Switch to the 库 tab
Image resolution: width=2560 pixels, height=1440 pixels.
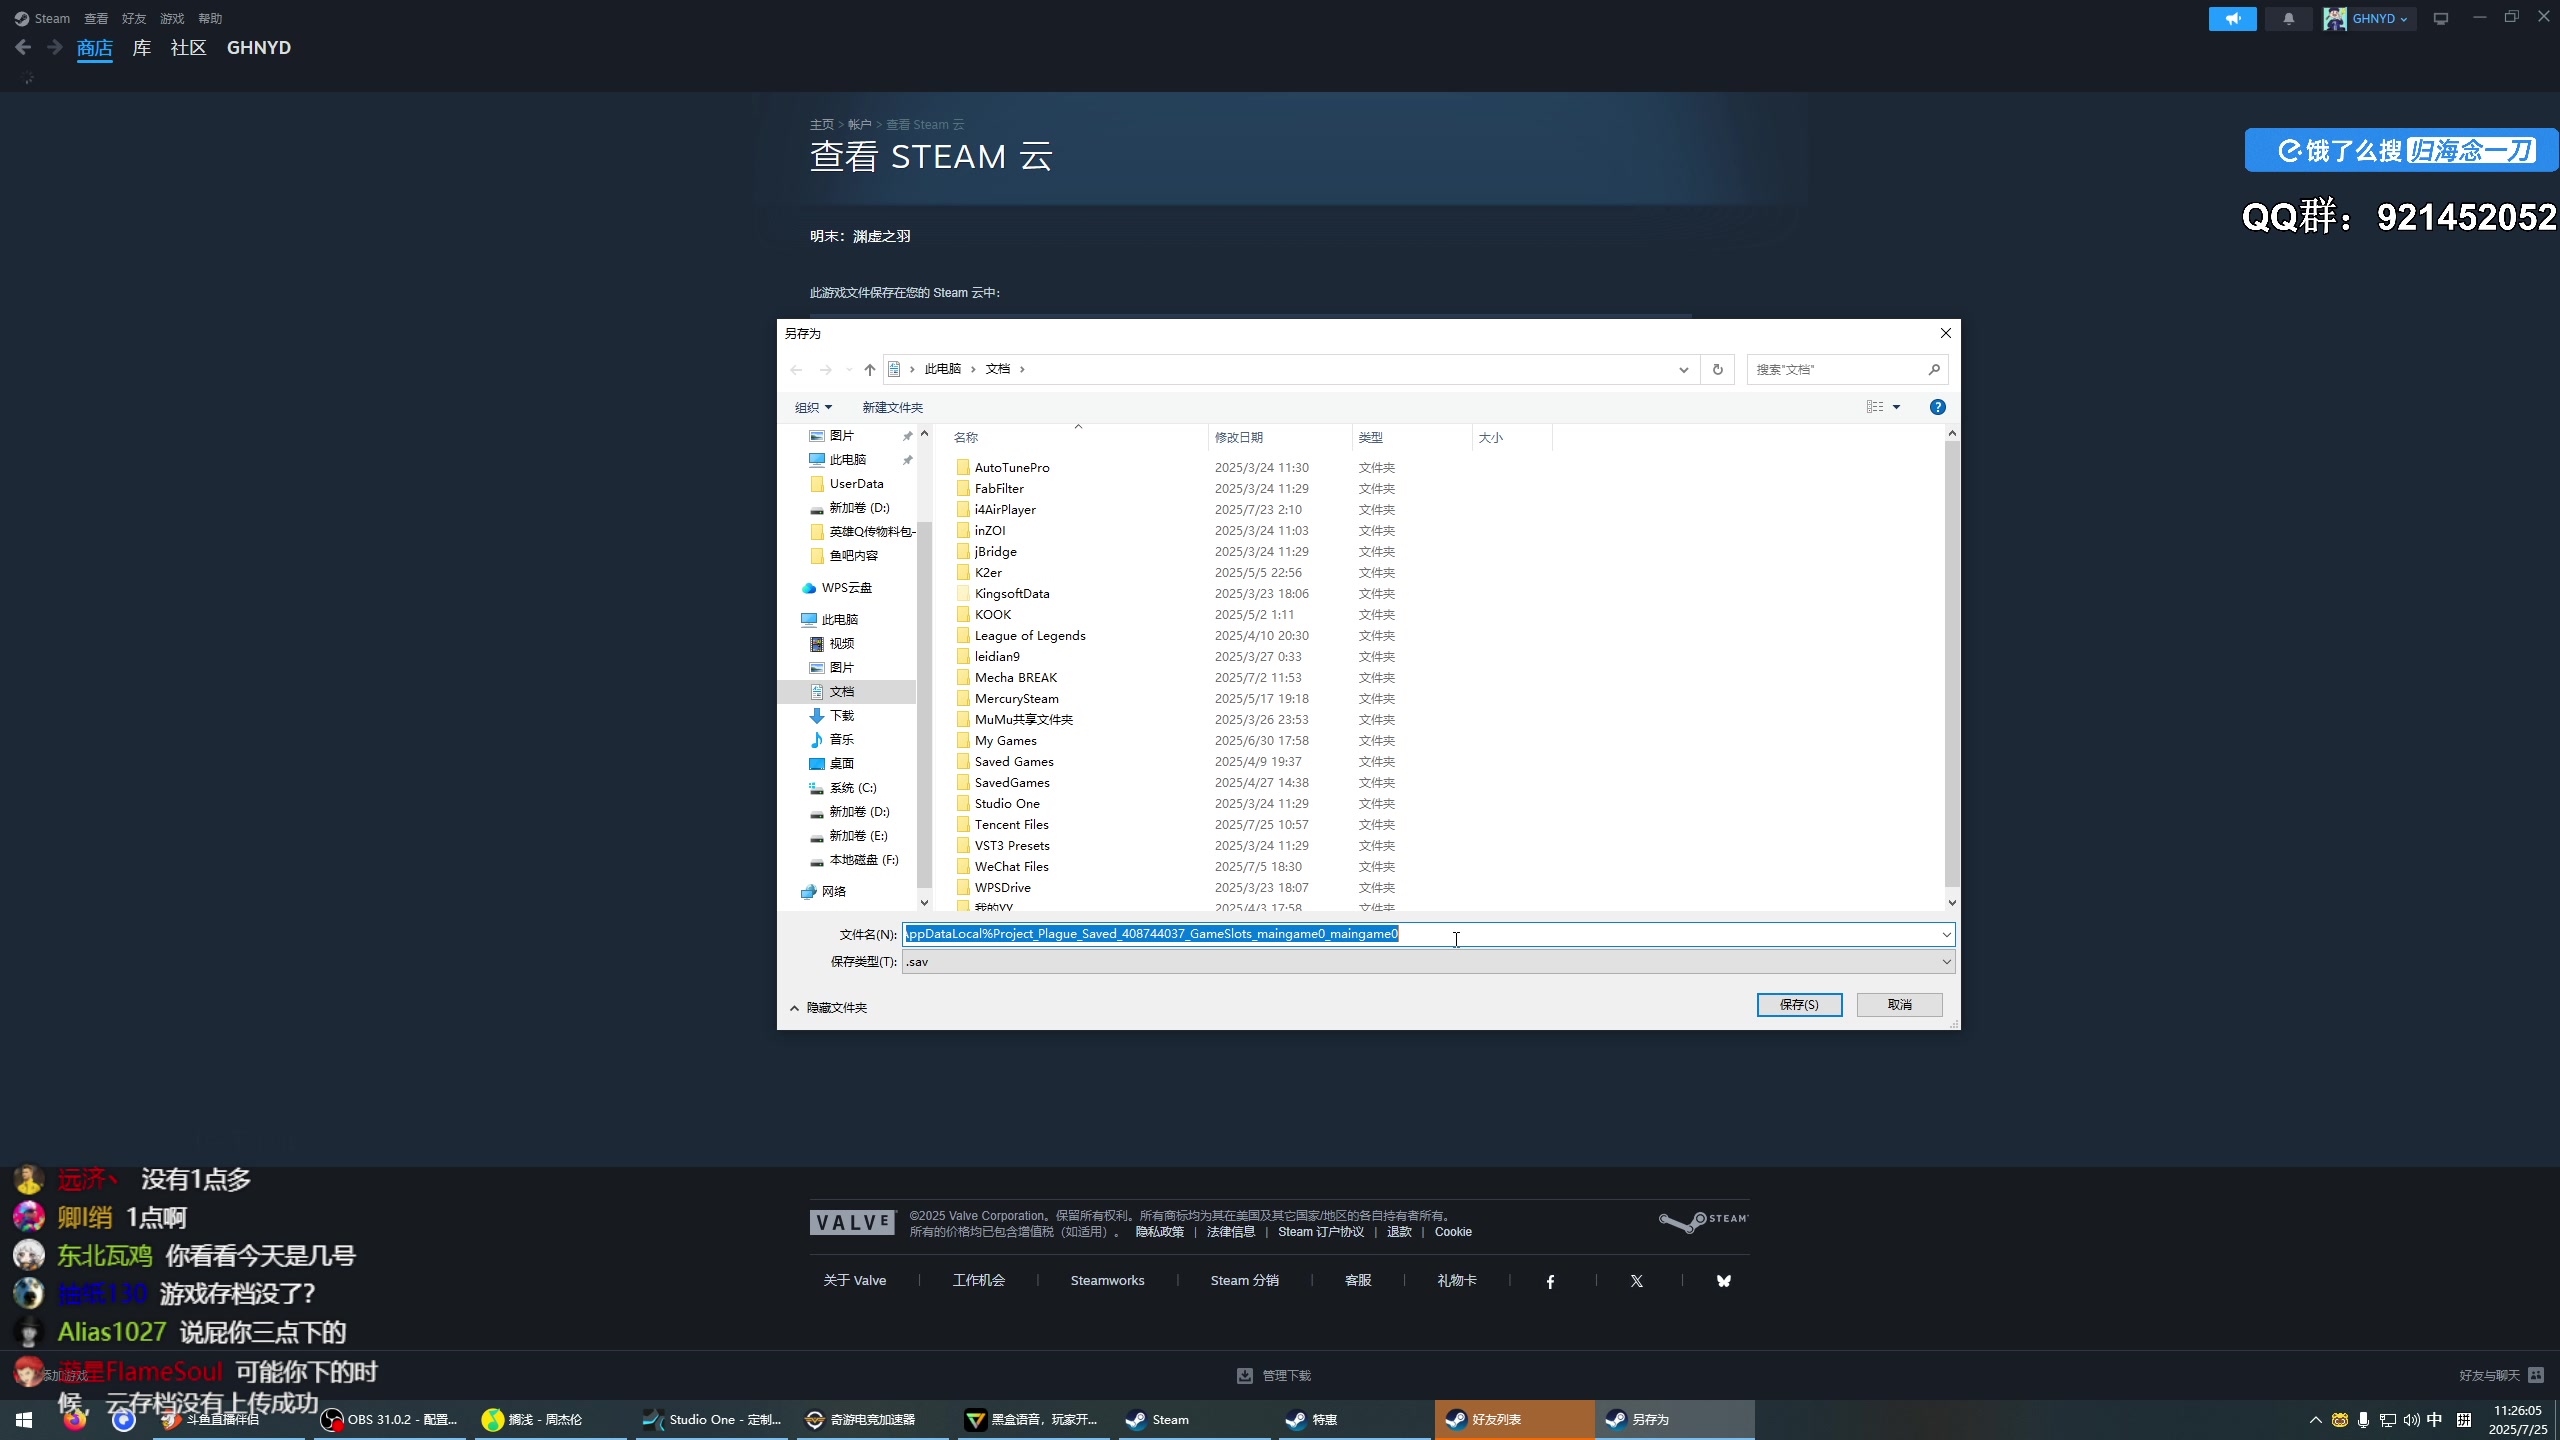pyautogui.click(x=142, y=48)
